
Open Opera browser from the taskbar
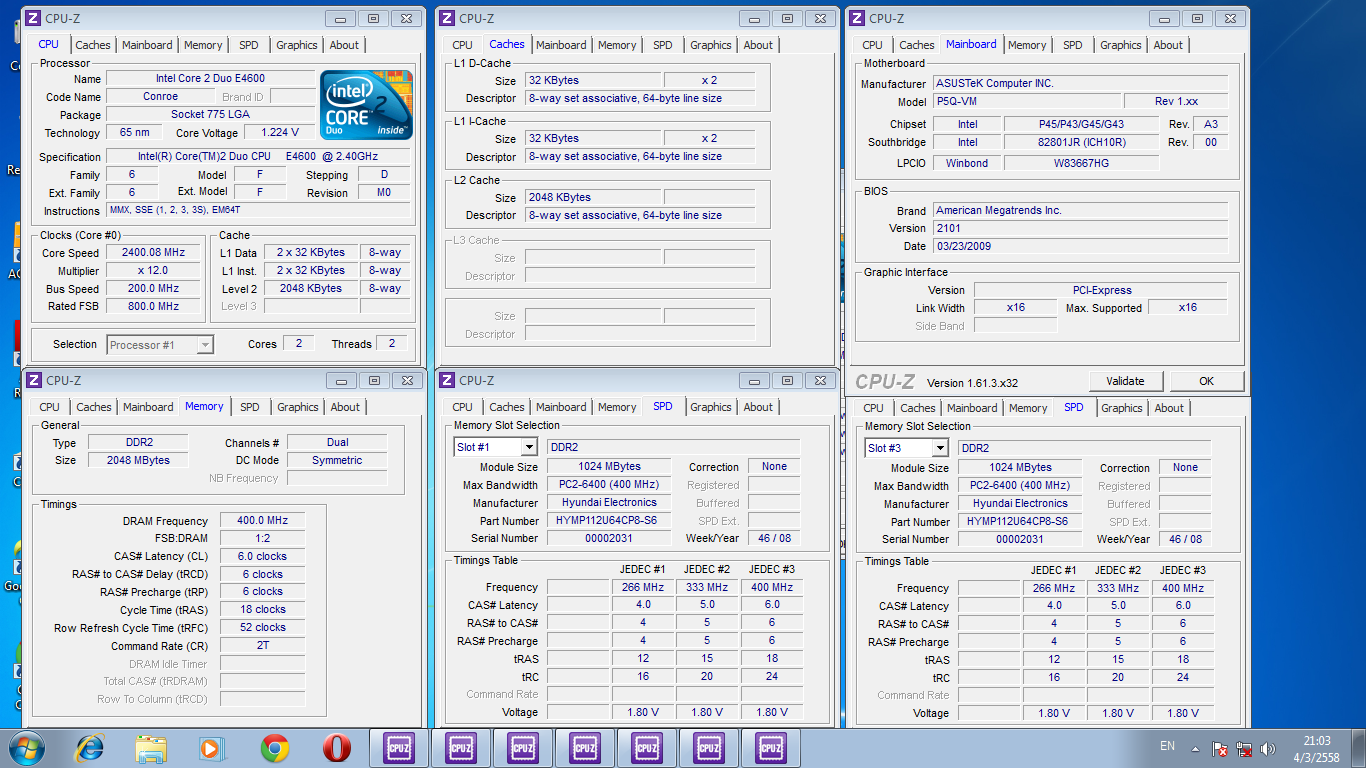pos(336,747)
